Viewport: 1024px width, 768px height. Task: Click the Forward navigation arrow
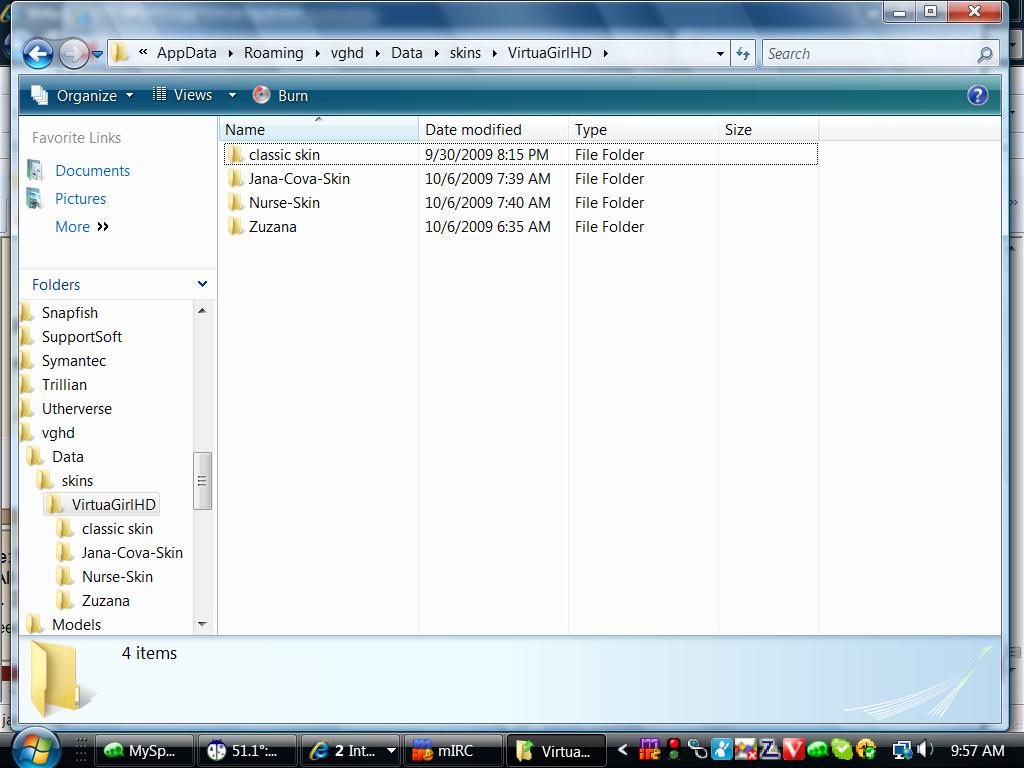pos(74,54)
